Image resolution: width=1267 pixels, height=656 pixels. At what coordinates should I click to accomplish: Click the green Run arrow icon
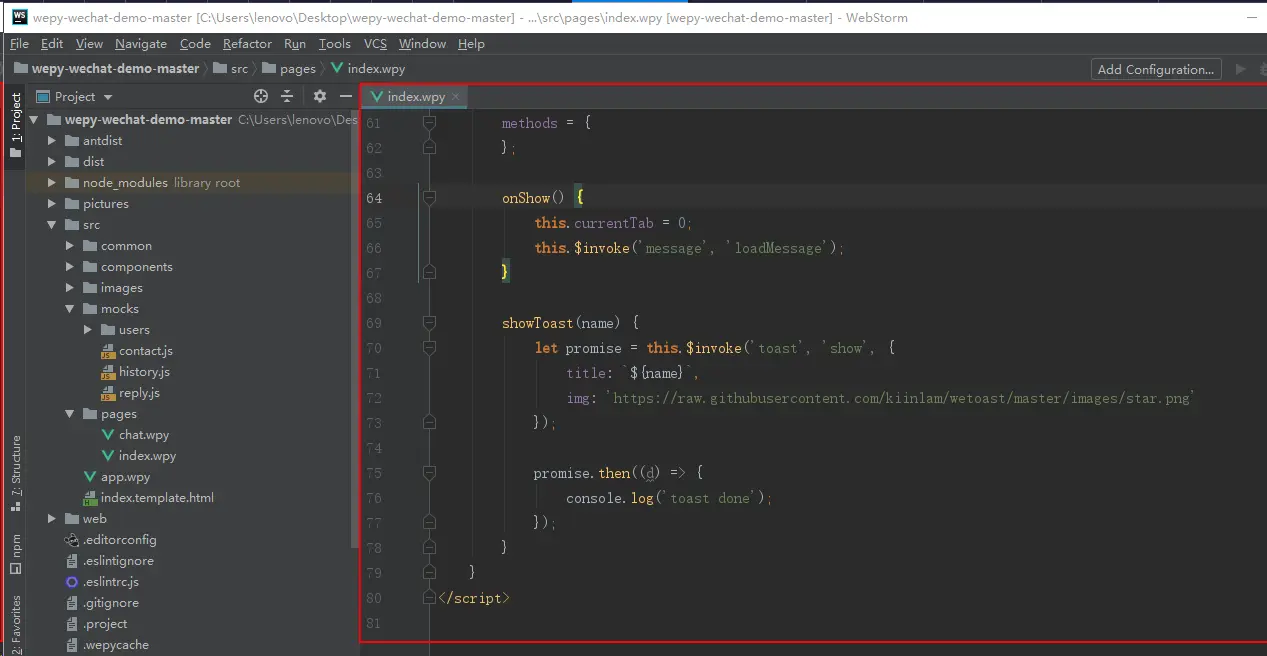1241,69
